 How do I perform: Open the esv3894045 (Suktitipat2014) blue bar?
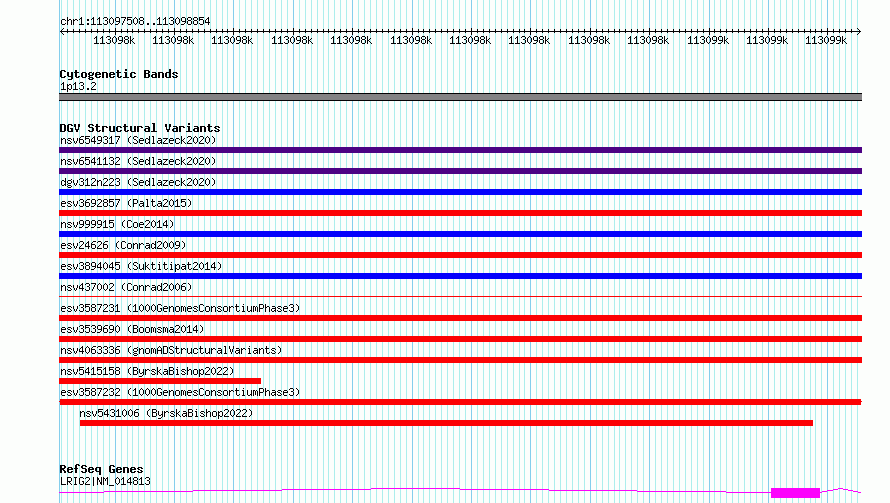pos(460,276)
